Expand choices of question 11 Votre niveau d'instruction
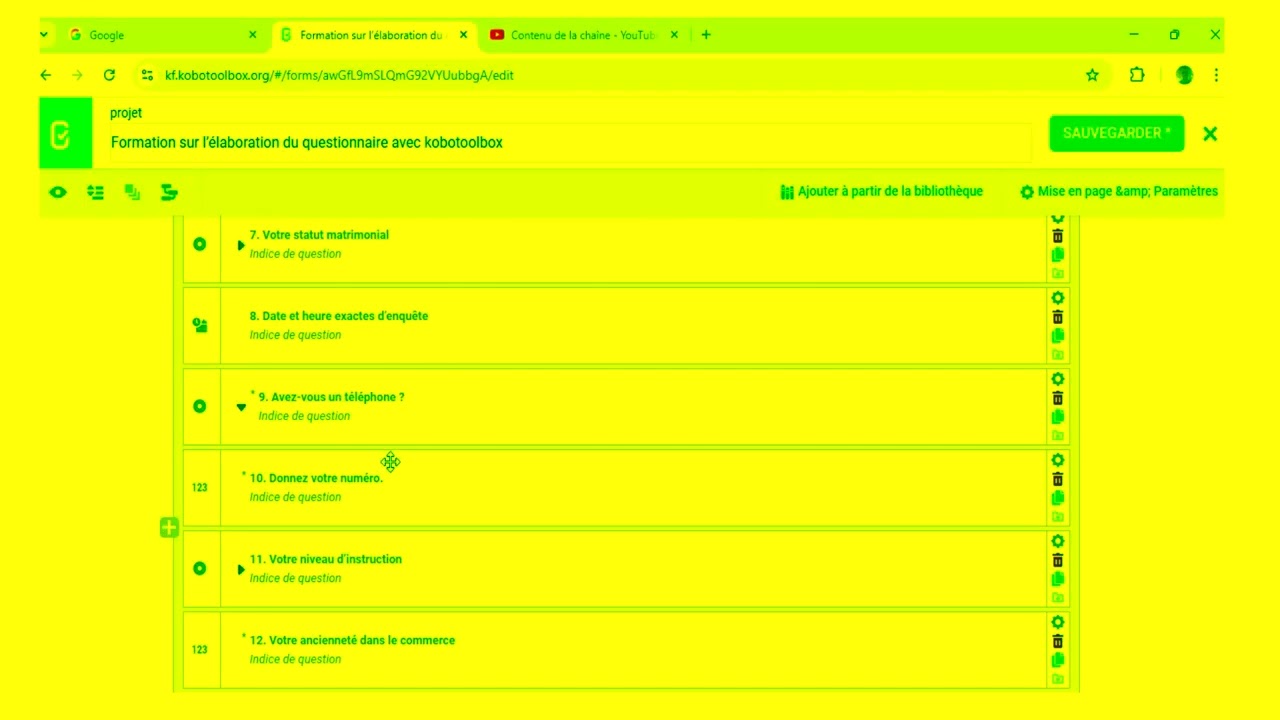 [x=241, y=569]
